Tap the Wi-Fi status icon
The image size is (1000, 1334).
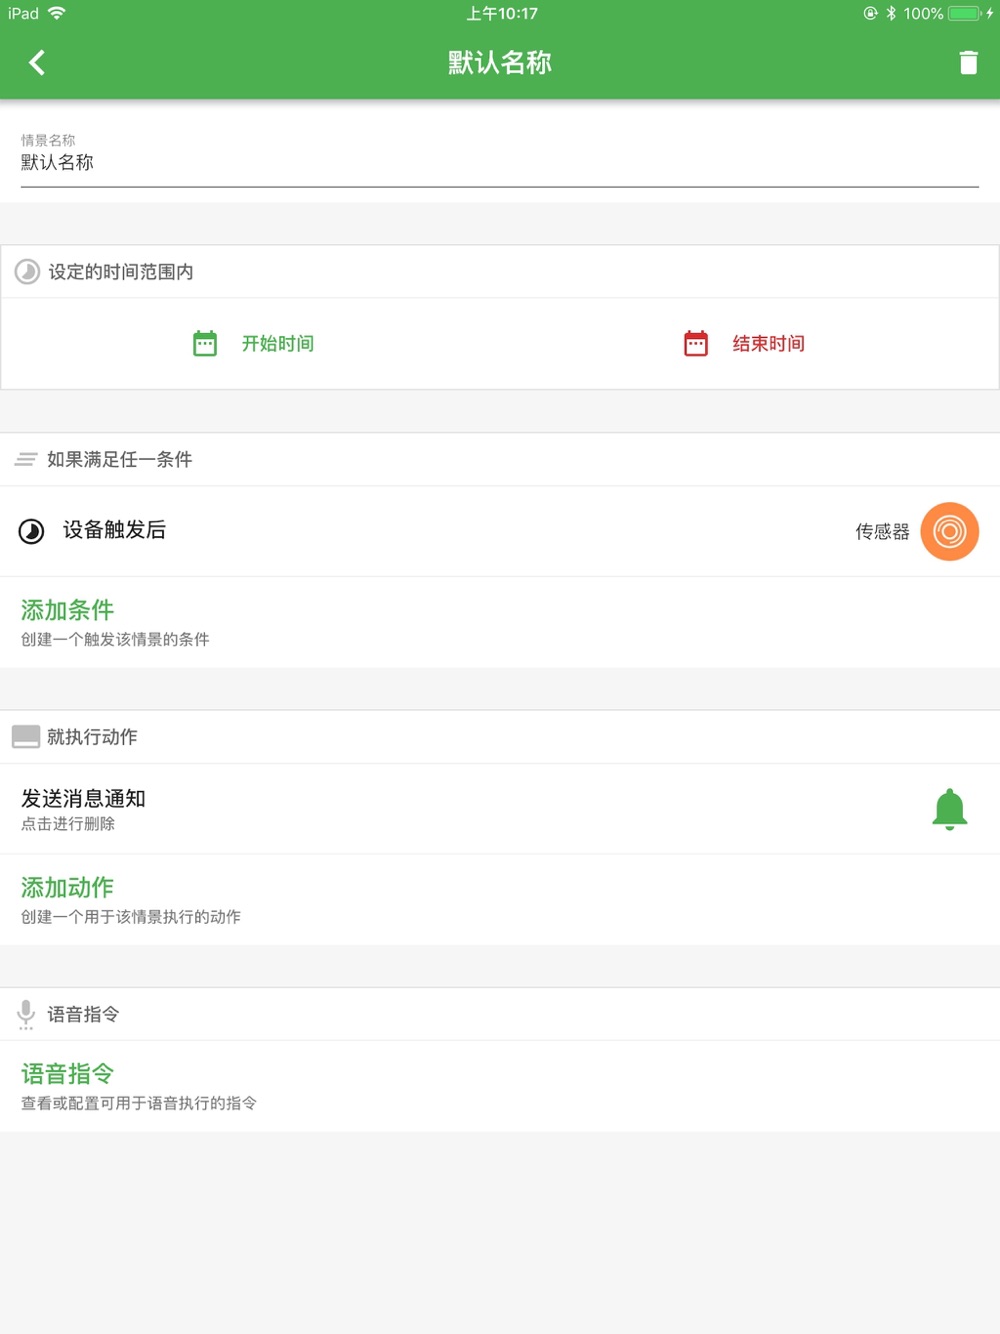click(57, 13)
